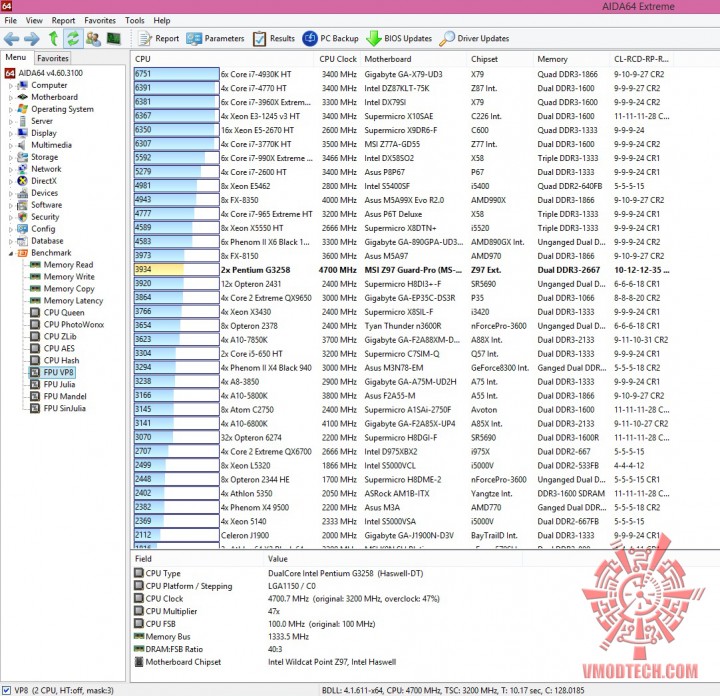720x696 pixels.
Task: Click the 2112 Celeron J1900 score bar
Action: (176, 535)
